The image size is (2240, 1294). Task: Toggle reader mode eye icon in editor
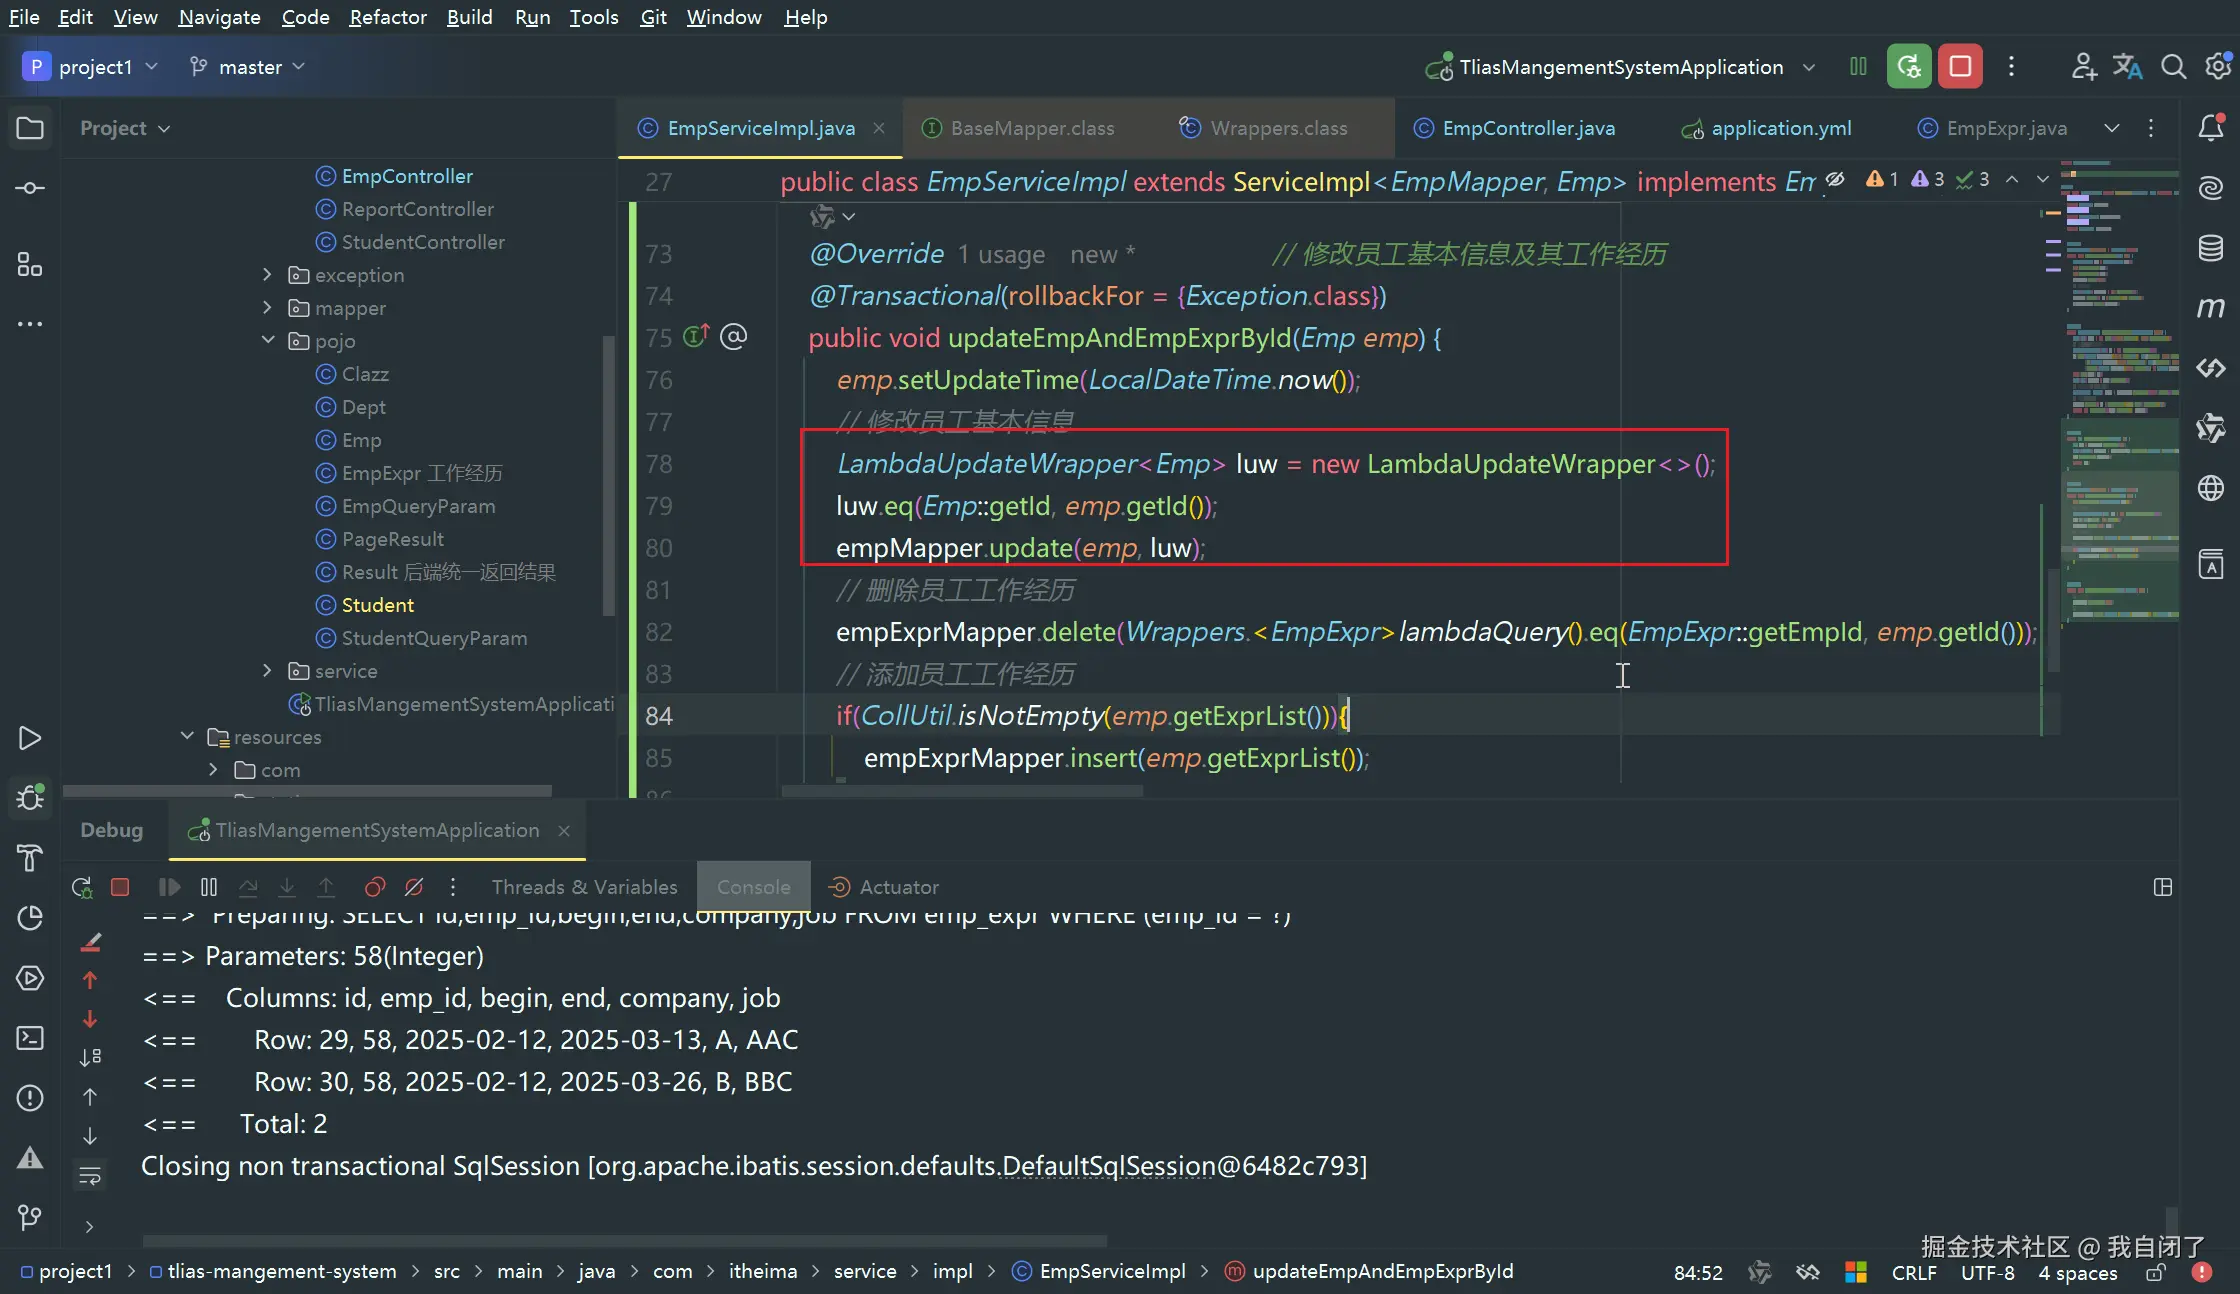[x=1835, y=180]
